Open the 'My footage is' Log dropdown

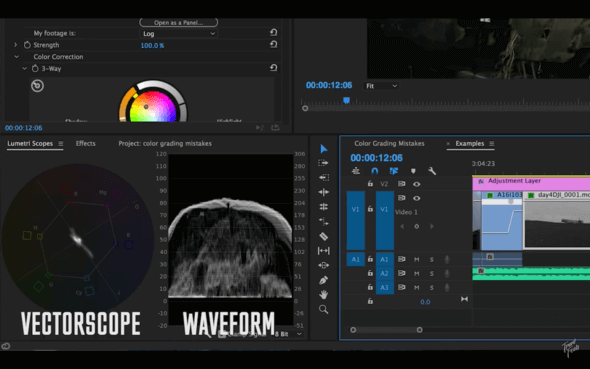coord(178,33)
